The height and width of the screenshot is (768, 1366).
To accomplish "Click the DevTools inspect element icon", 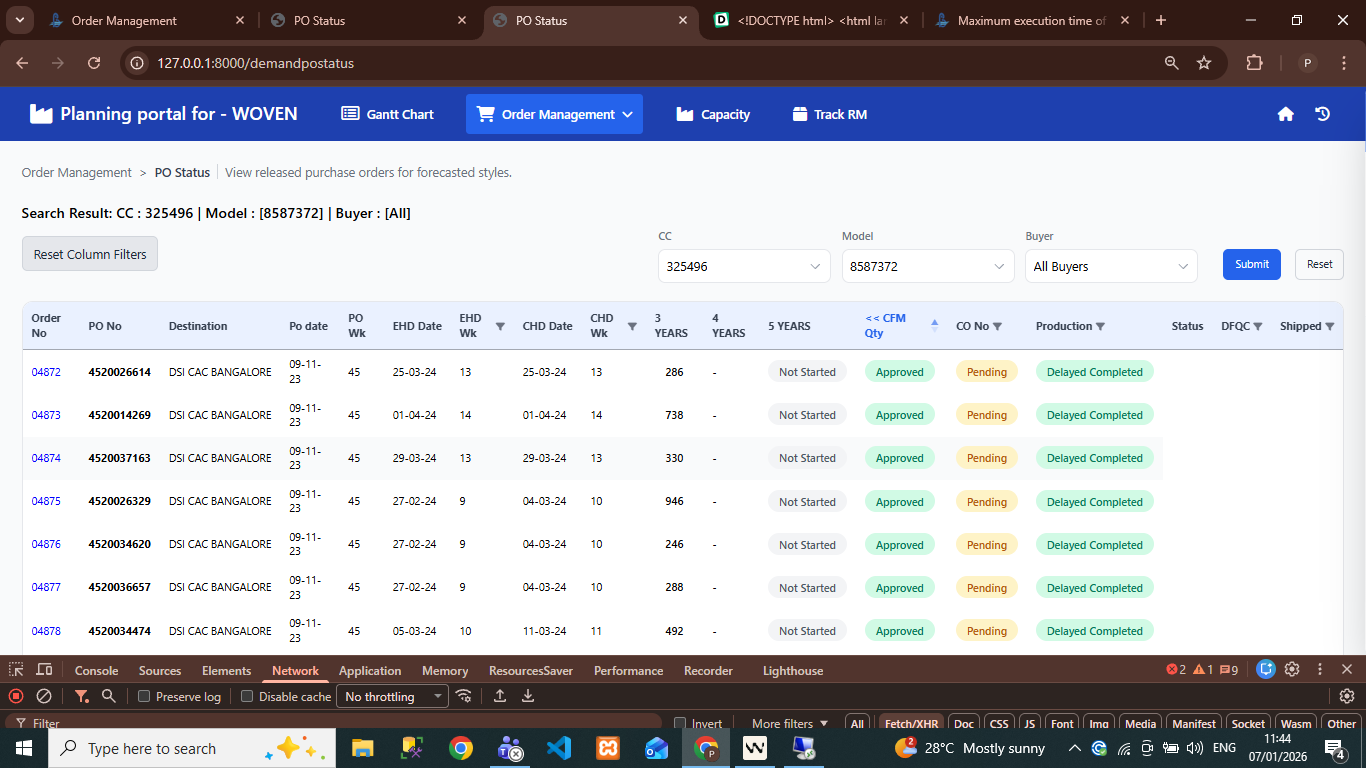I will 16,670.
